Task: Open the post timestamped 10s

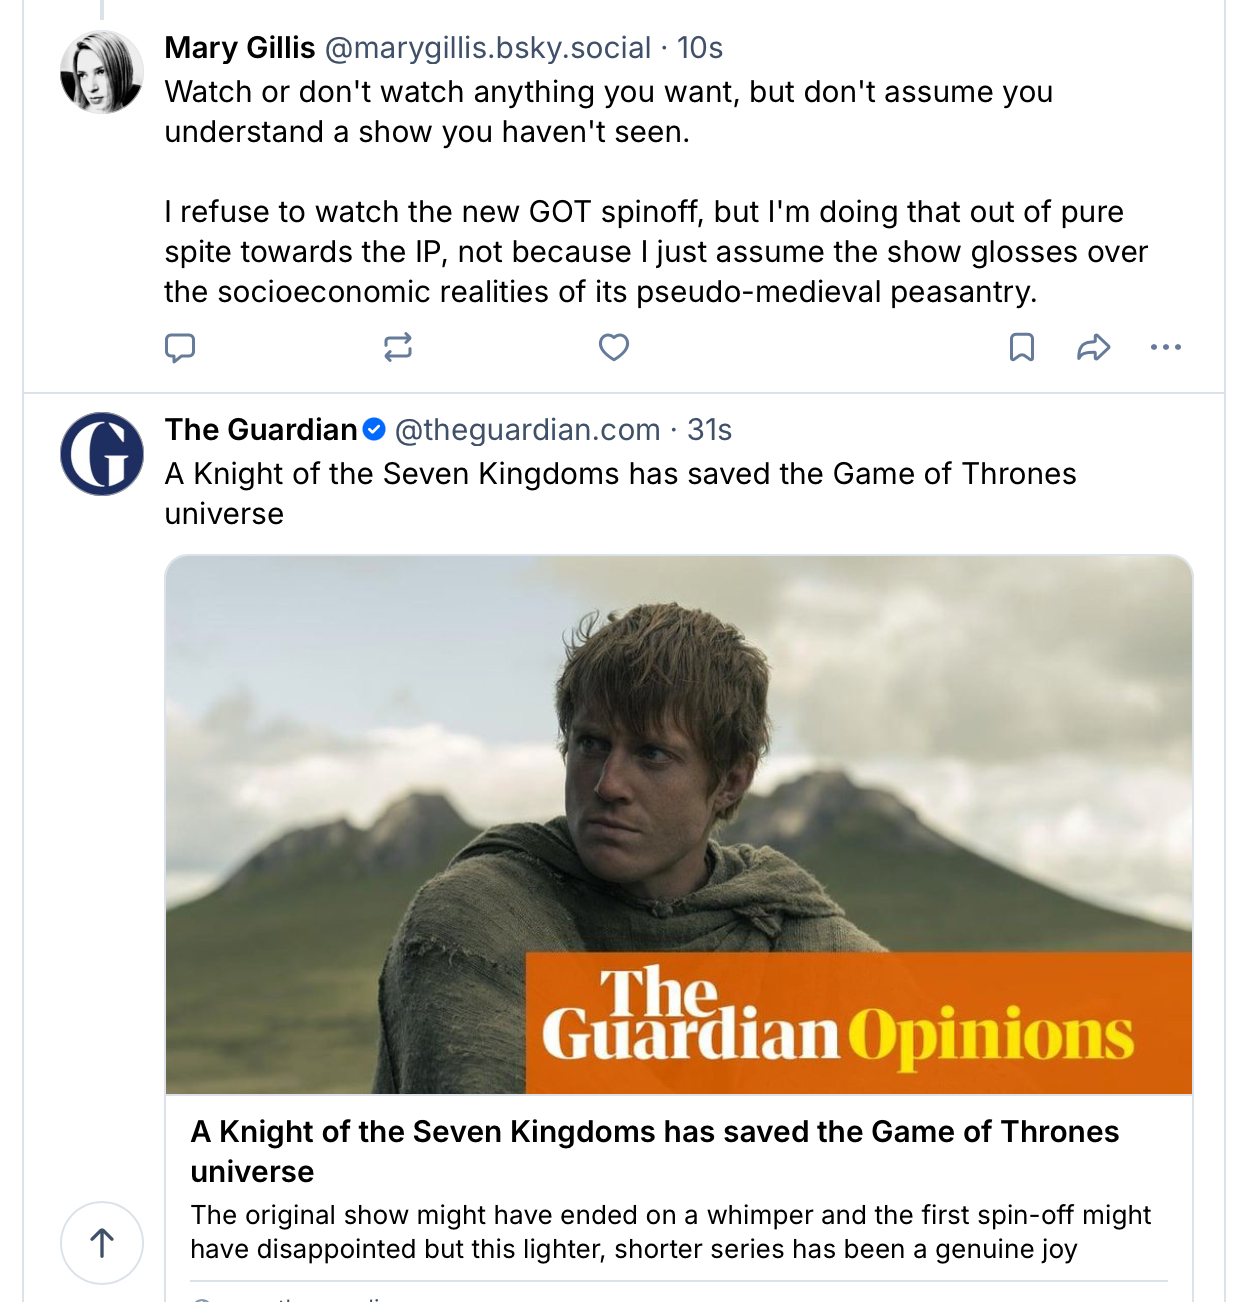Action: 700,48
